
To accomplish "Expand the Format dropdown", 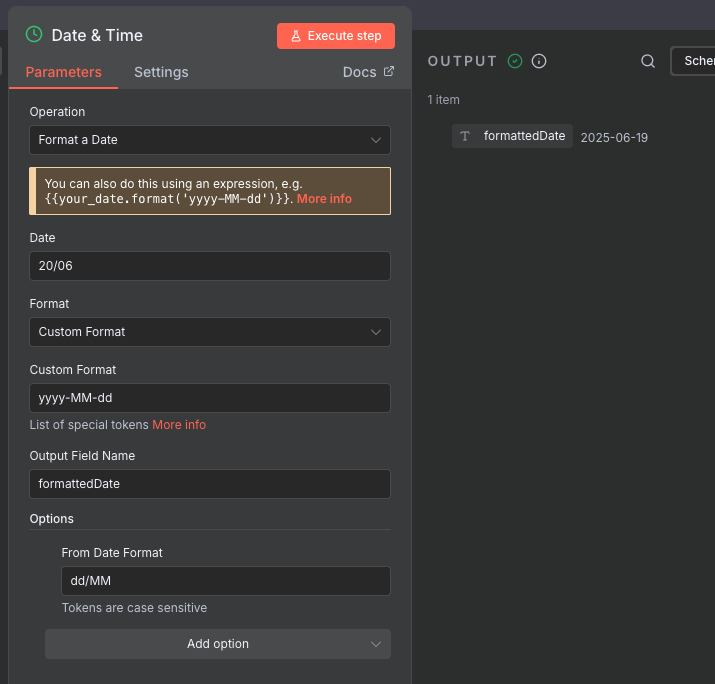I will click(210, 332).
